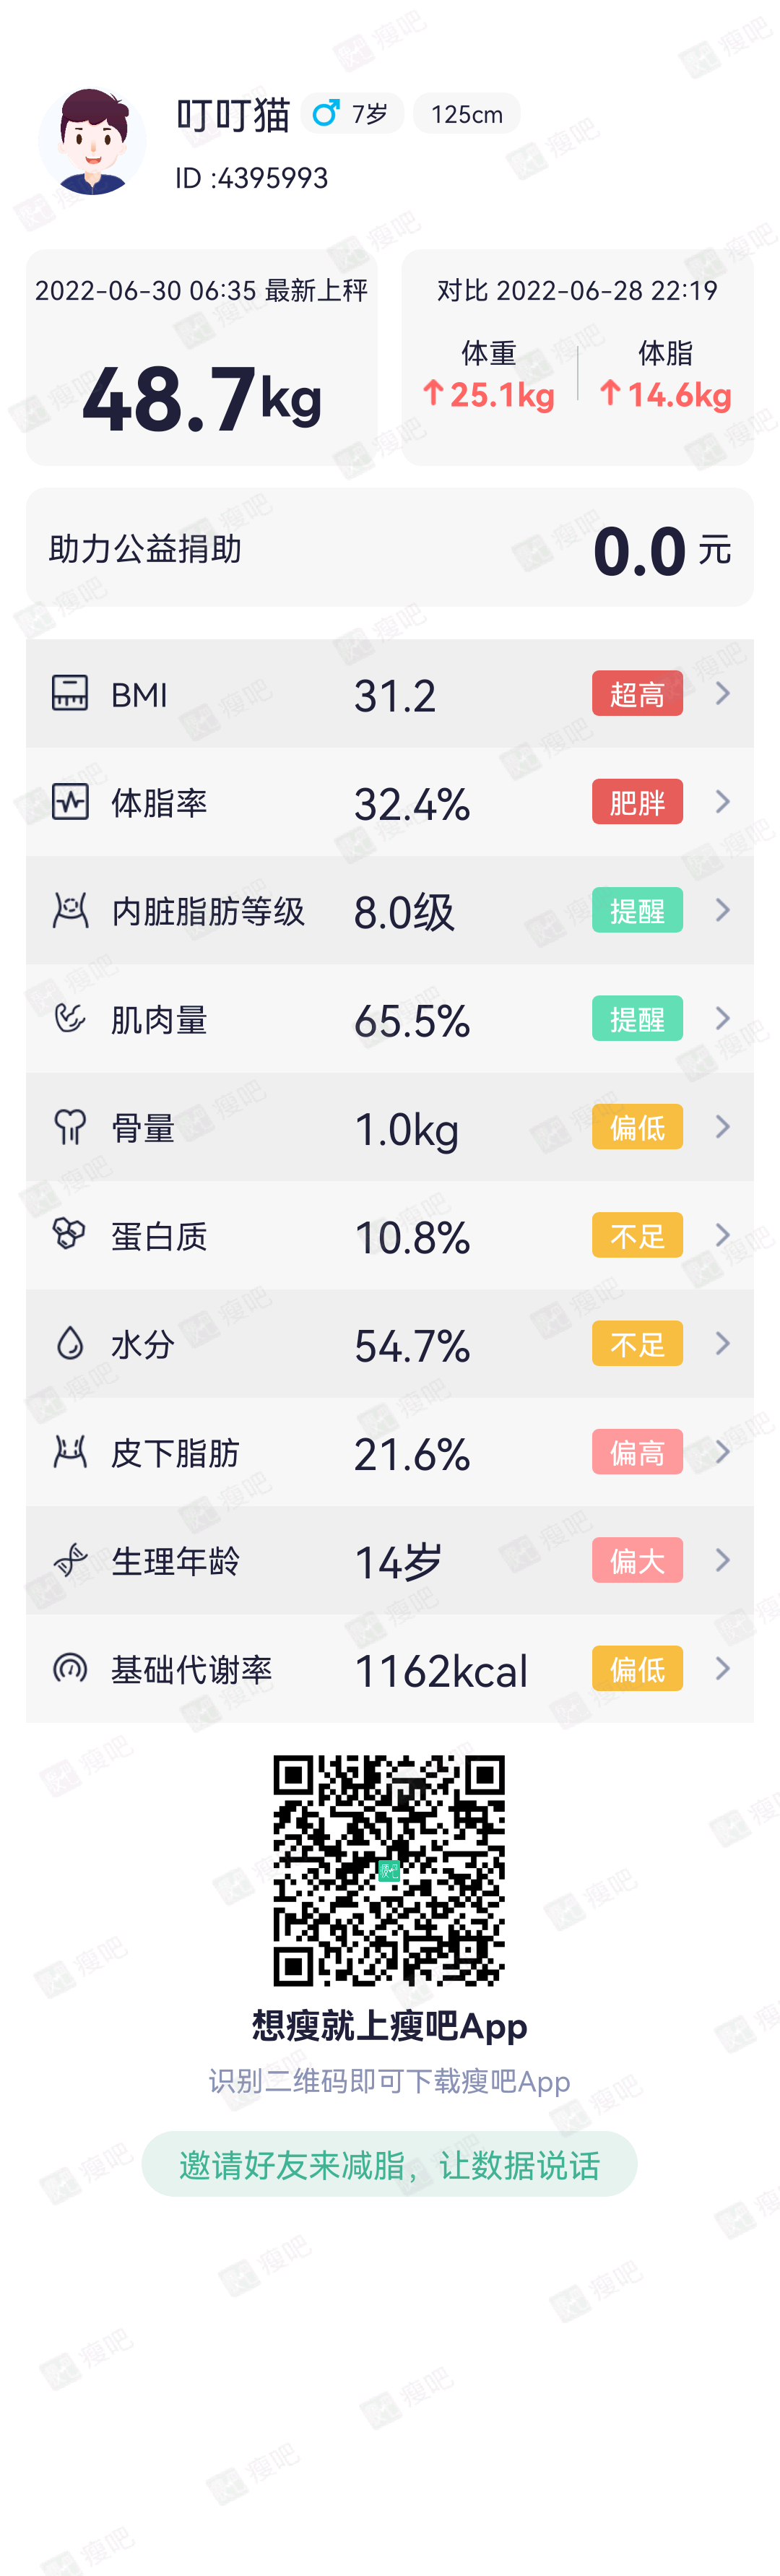Image resolution: width=780 pixels, height=2576 pixels.
Task: Tap the BMI ruler icon
Action: pyautogui.click(x=70, y=693)
